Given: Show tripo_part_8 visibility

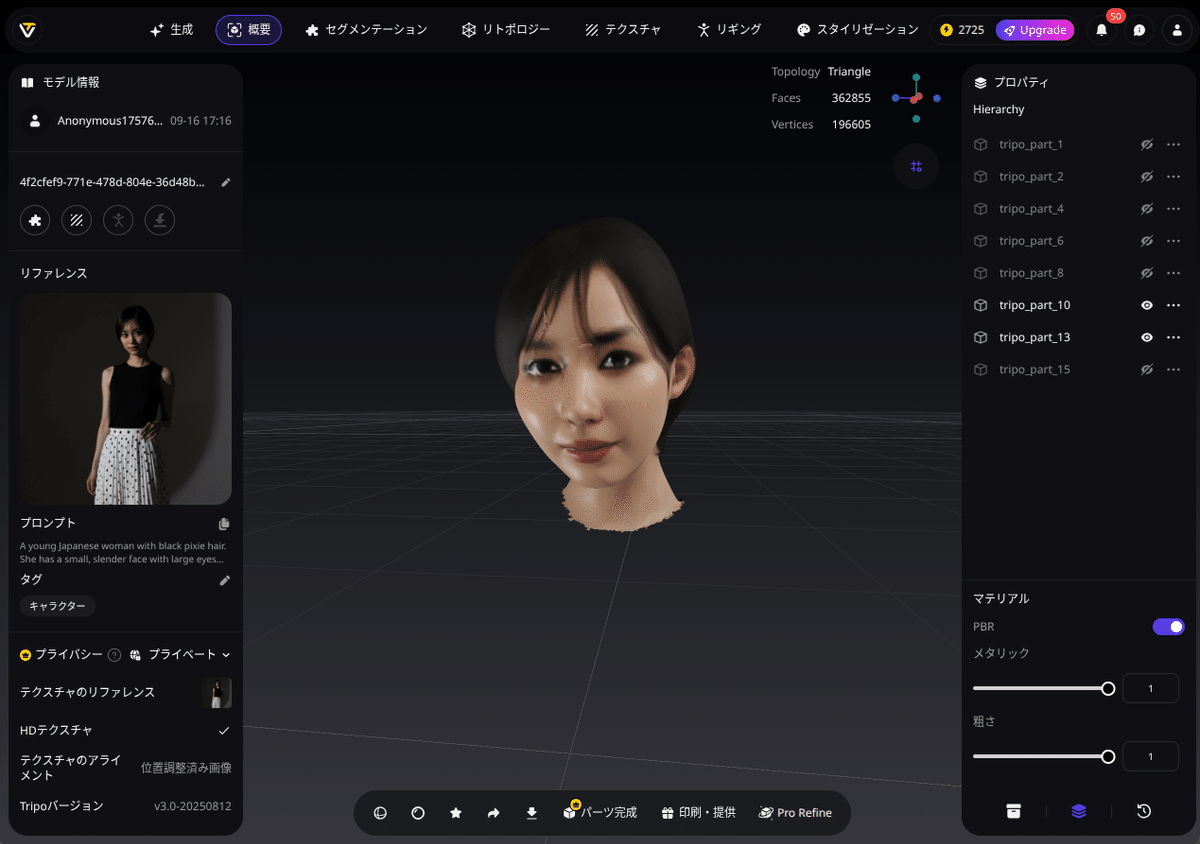Looking at the screenshot, I should pyautogui.click(x=1147, y=273).
